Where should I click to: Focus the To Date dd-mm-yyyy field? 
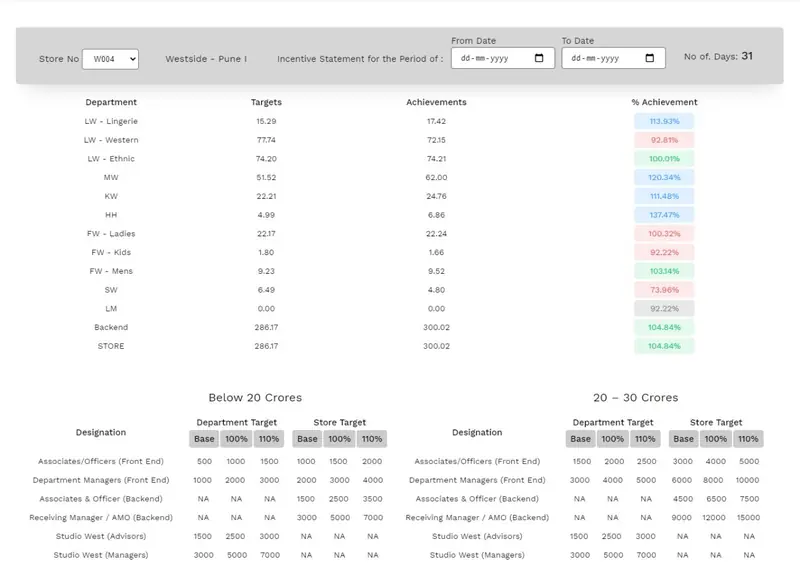[x=613, y=58]
